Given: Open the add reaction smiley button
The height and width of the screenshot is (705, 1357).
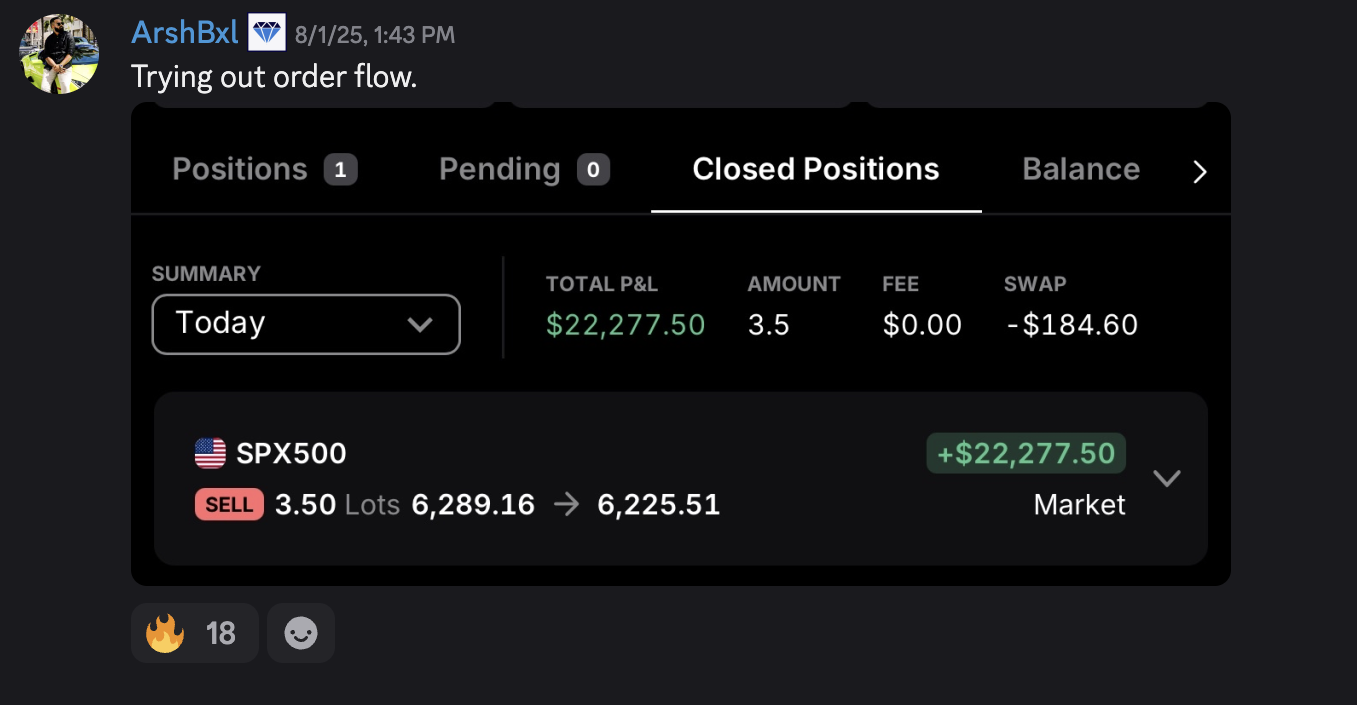Looking at the screenshot, I should tap(300, 633).
